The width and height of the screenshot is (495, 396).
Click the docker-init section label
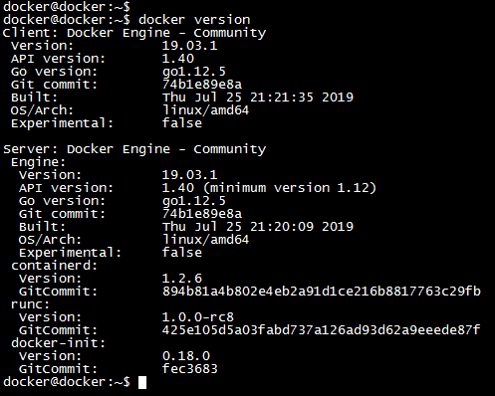[x=58, y=343]
